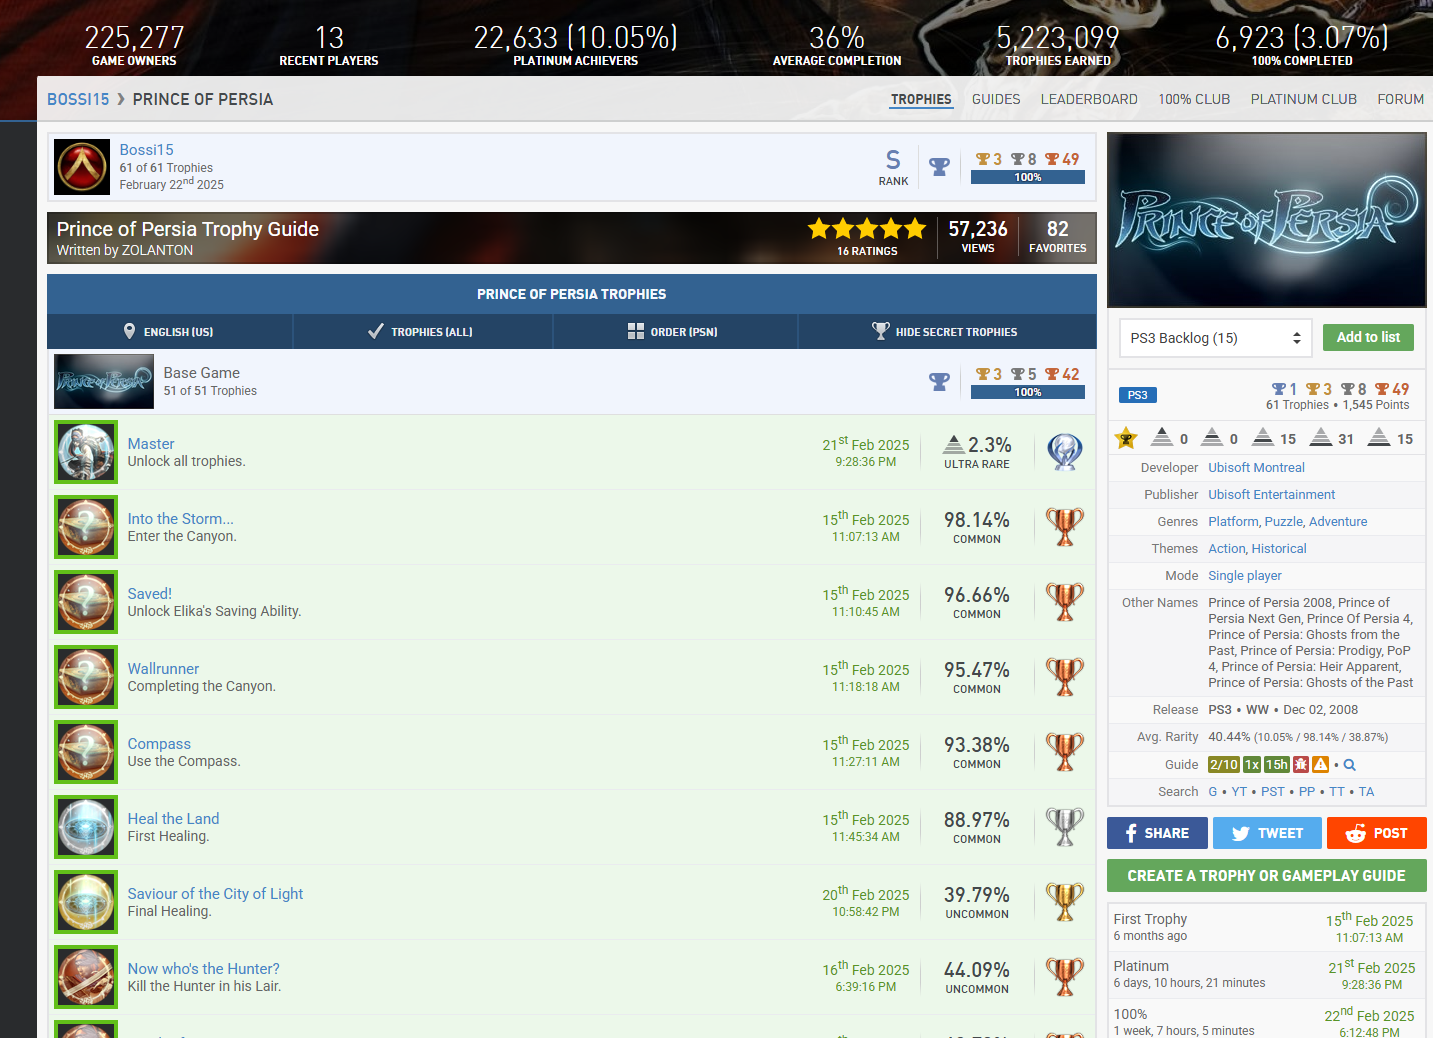Viewport: 1433px width, 1038px height.
Task: Open the Order (PSN) sort dropdown
Action: tap(675, 331)
